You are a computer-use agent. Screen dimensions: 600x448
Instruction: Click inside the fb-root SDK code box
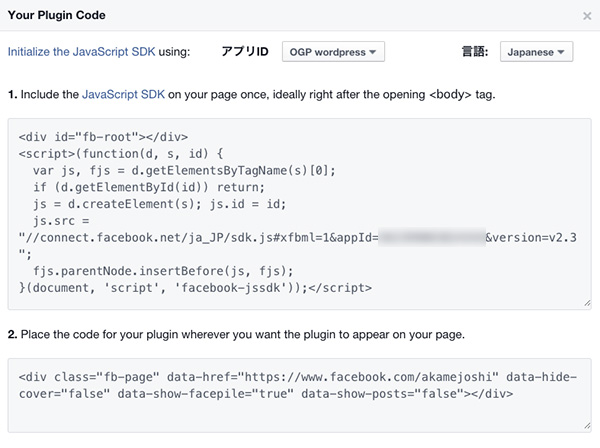tap(300, 214)
